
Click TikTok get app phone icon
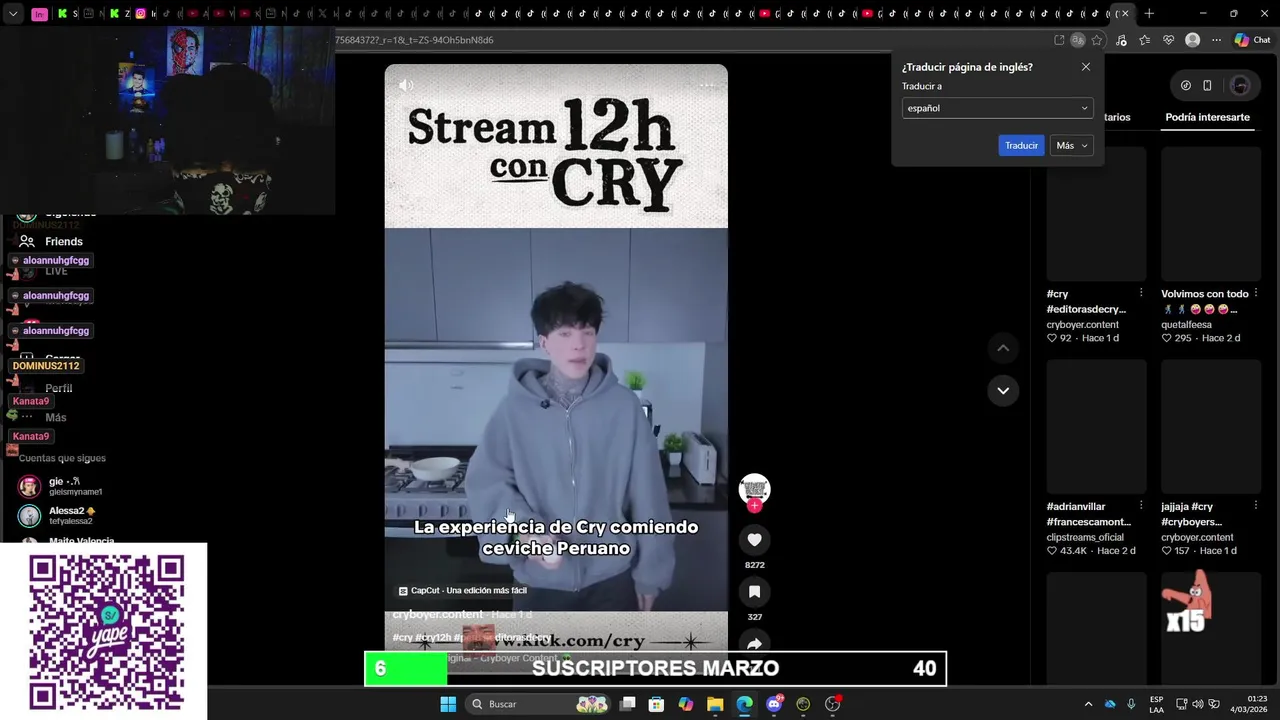(x=1207, y=85)
